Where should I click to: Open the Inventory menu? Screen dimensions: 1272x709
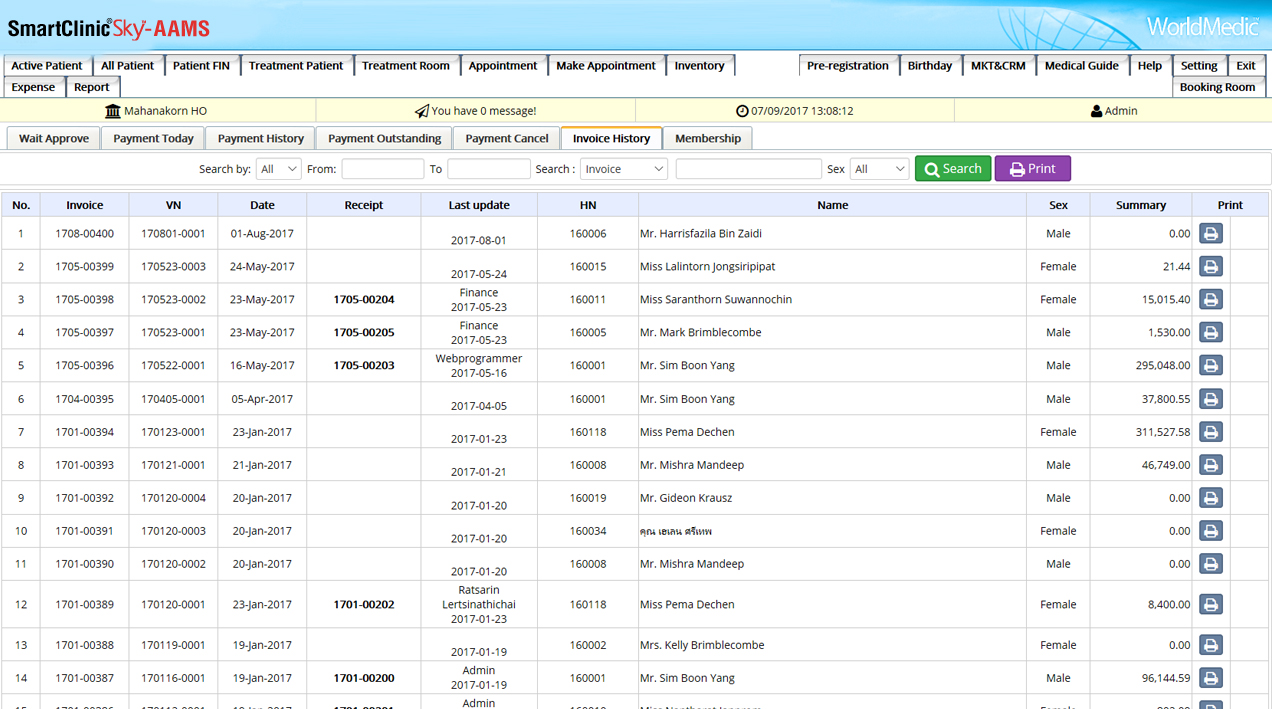pos(699,66)
